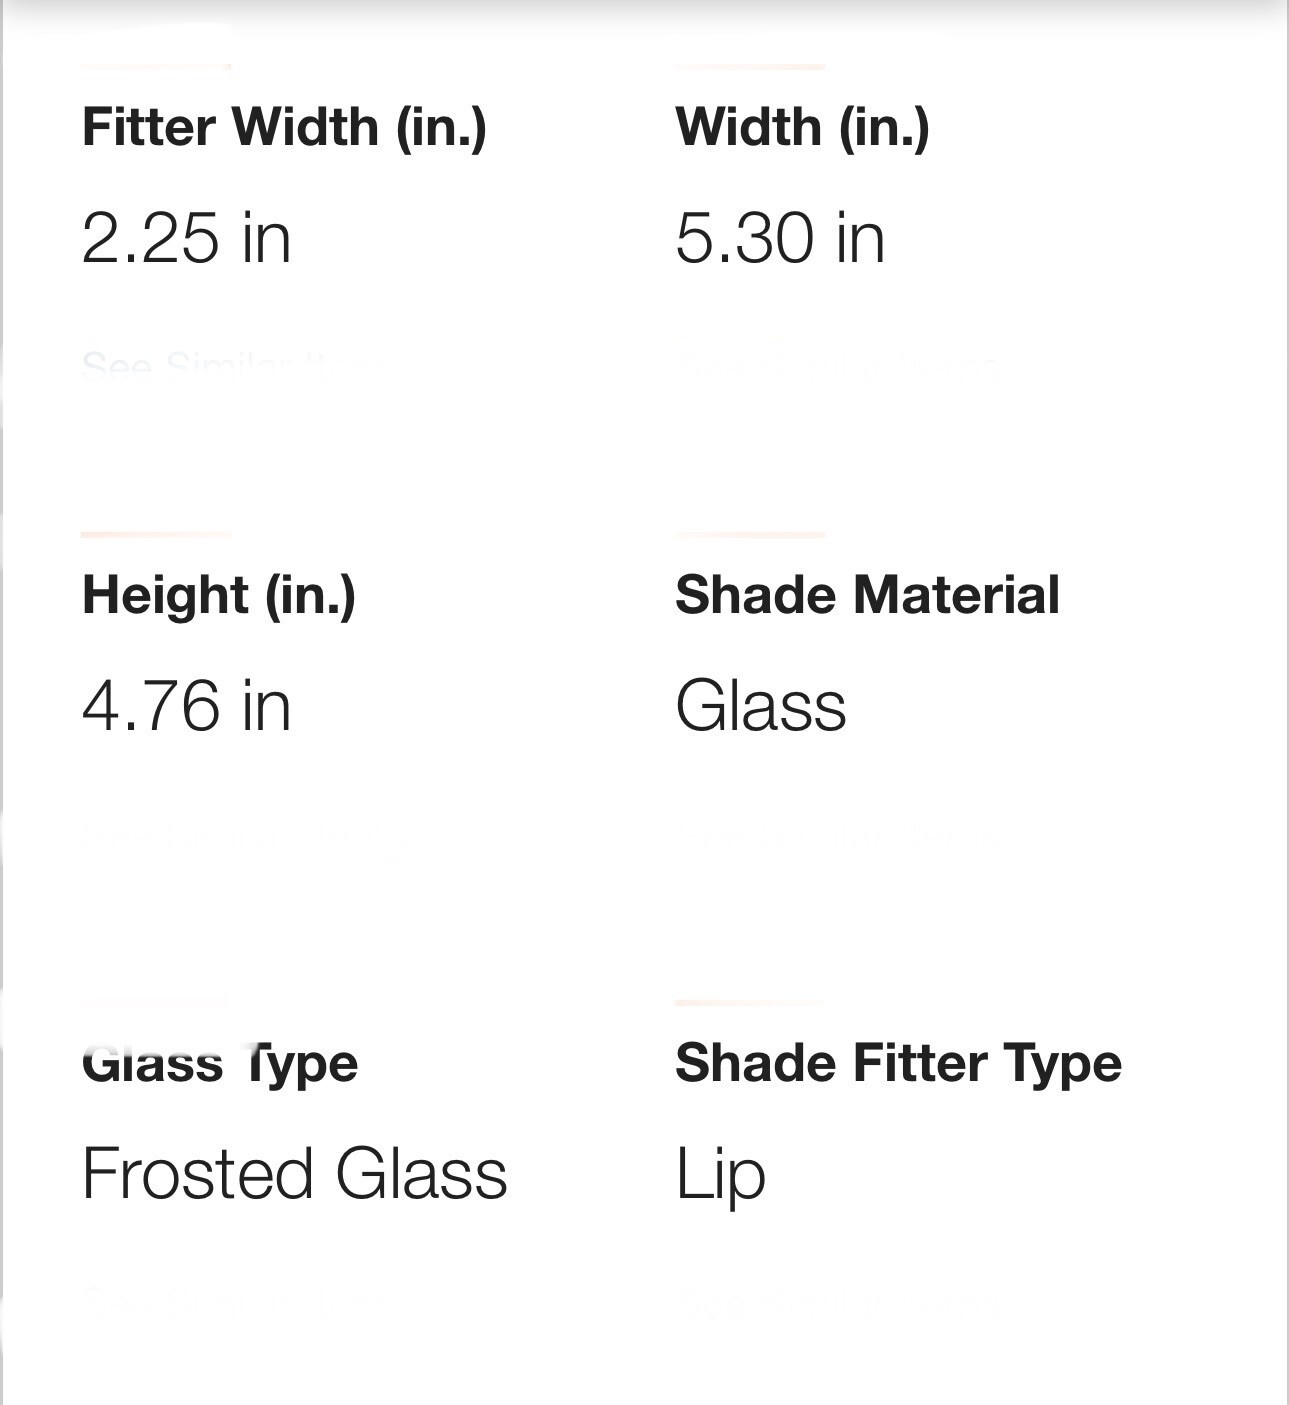Select the 5.30 in width value
The height and width of the screenshot is (1405, 1289).
[x=780, y=238]
